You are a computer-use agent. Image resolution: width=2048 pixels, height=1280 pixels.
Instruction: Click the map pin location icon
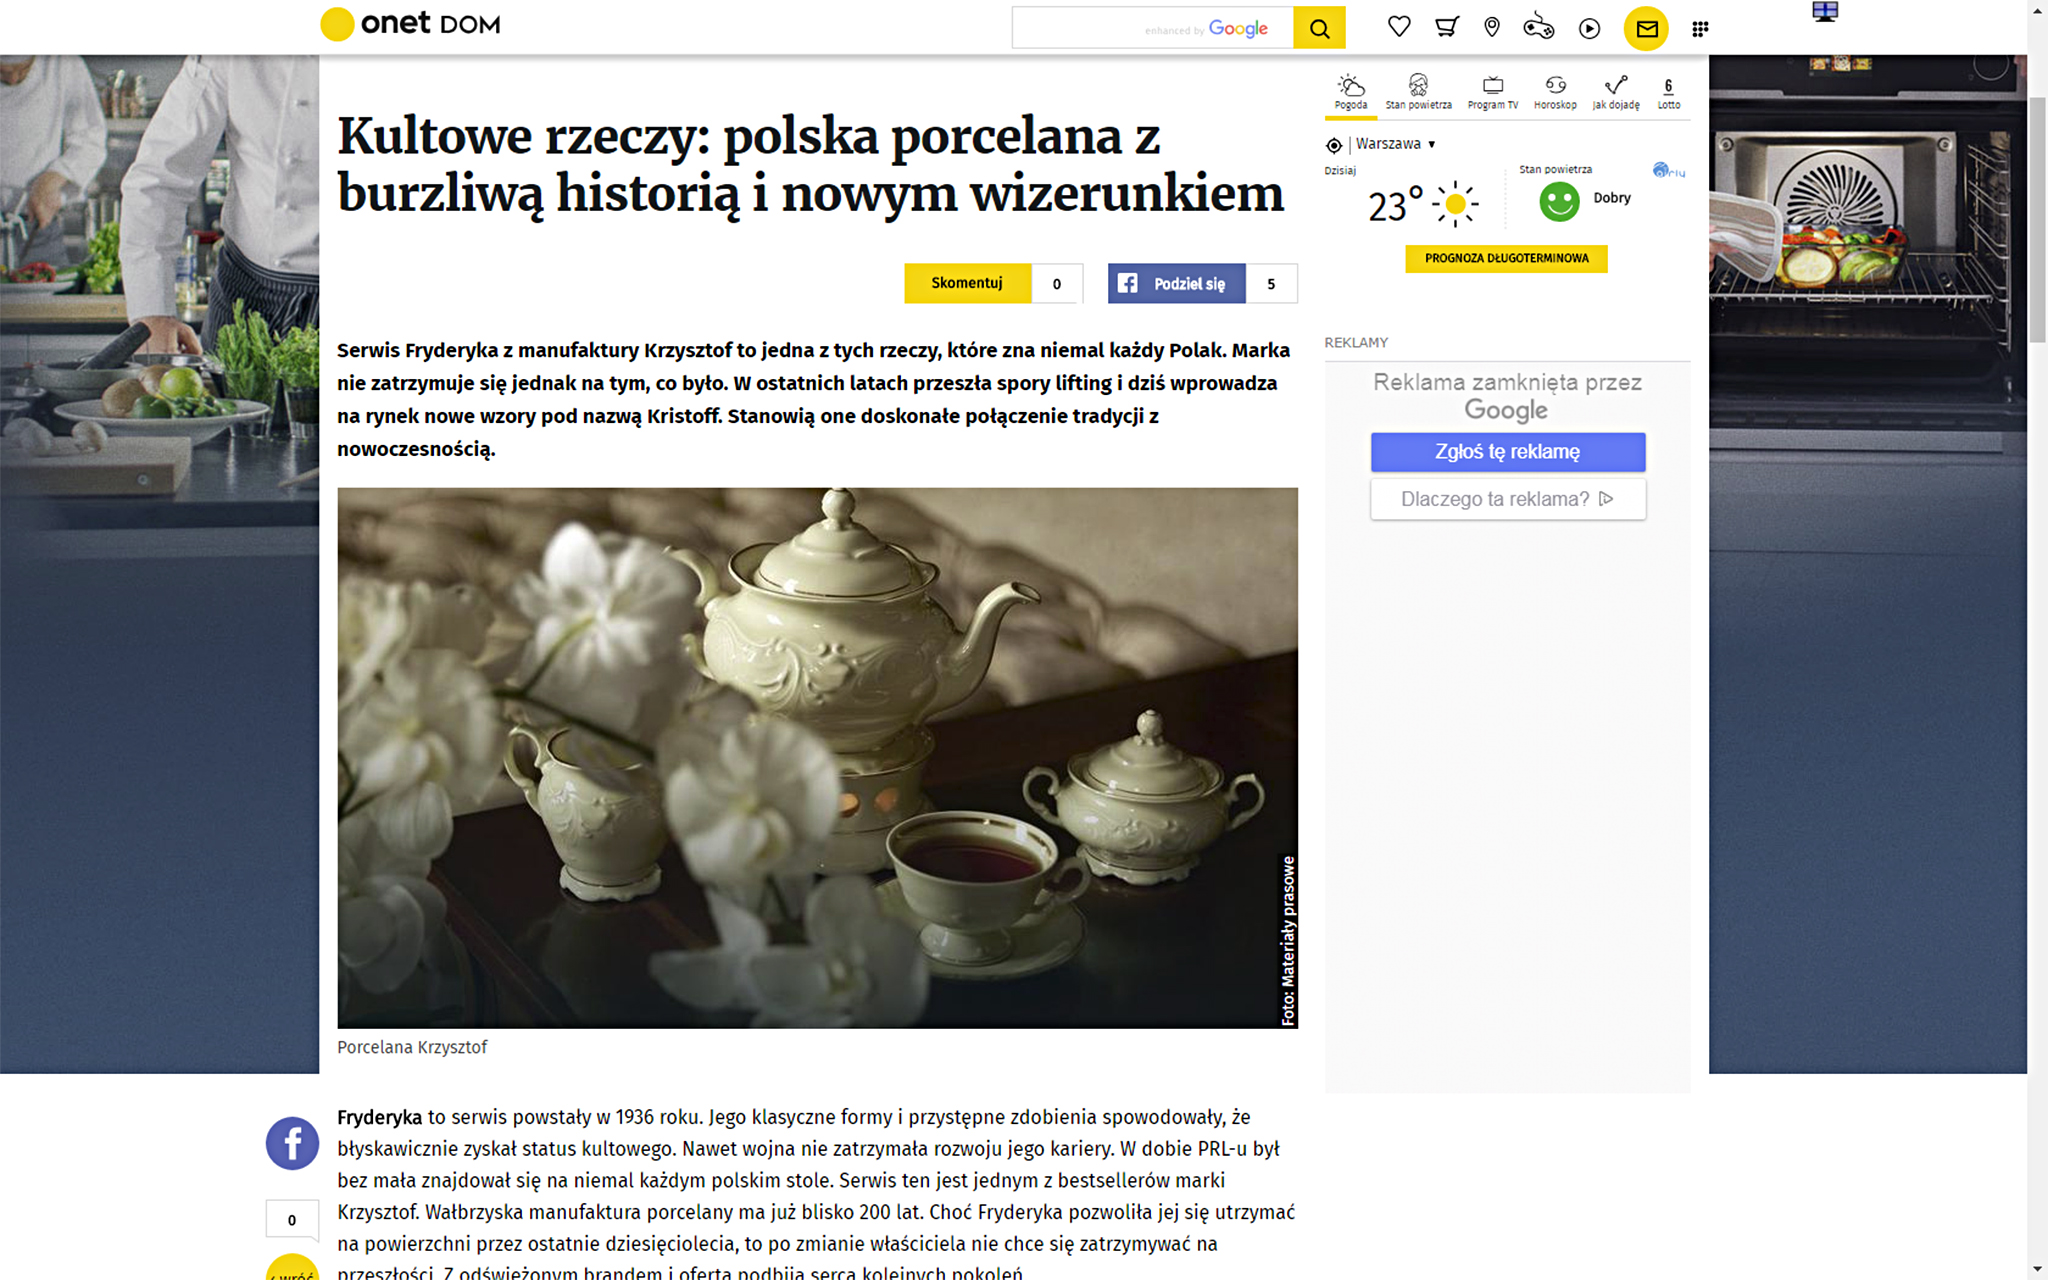point(1492,27)
